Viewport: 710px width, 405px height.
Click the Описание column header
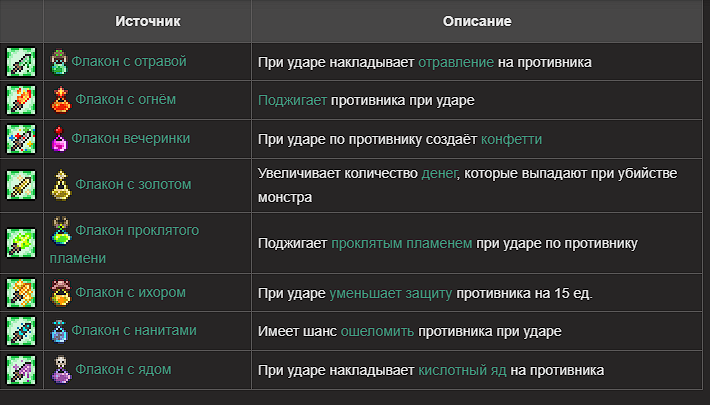tap(477, 21)
